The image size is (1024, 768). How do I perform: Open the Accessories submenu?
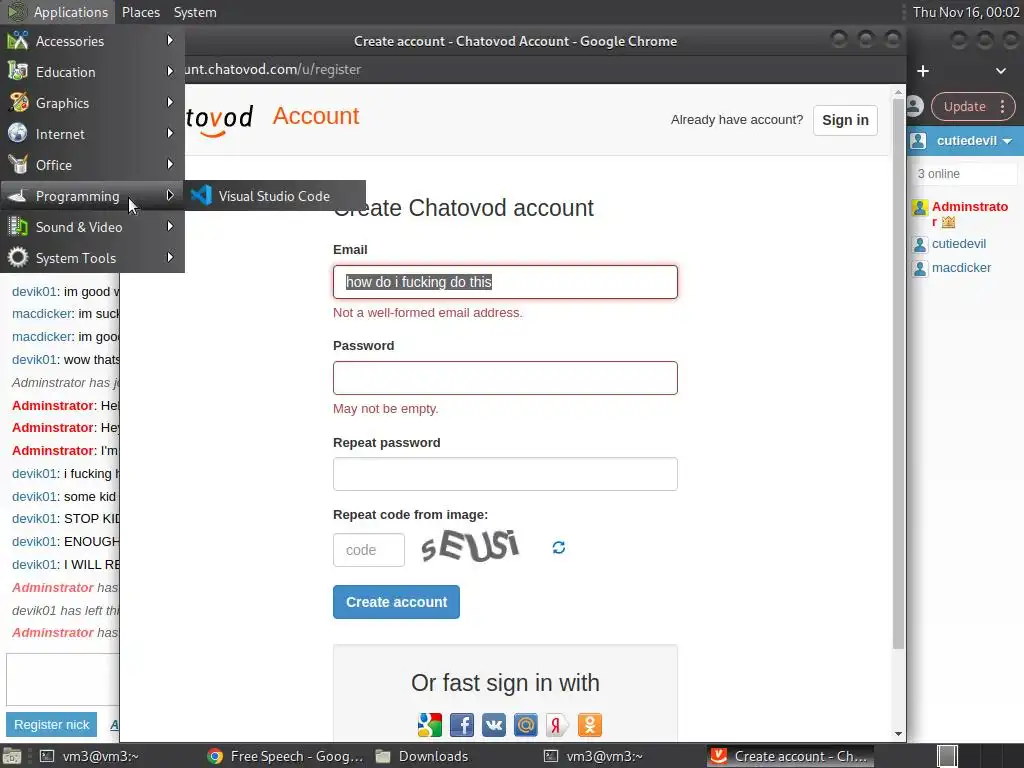click(x=92, y=41)
